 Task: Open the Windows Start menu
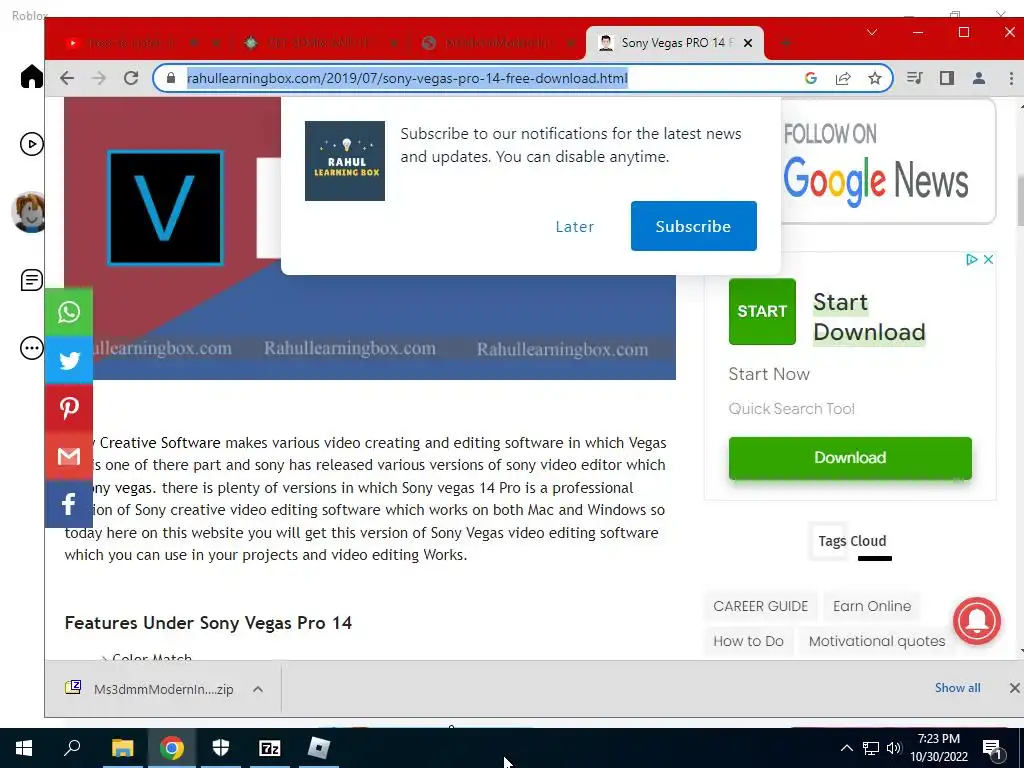(24, 748)
